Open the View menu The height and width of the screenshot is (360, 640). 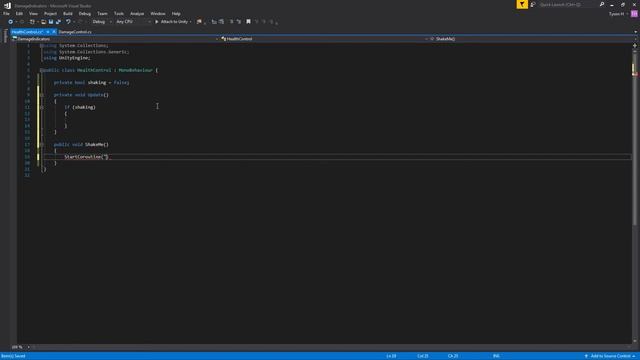[33, 14]
